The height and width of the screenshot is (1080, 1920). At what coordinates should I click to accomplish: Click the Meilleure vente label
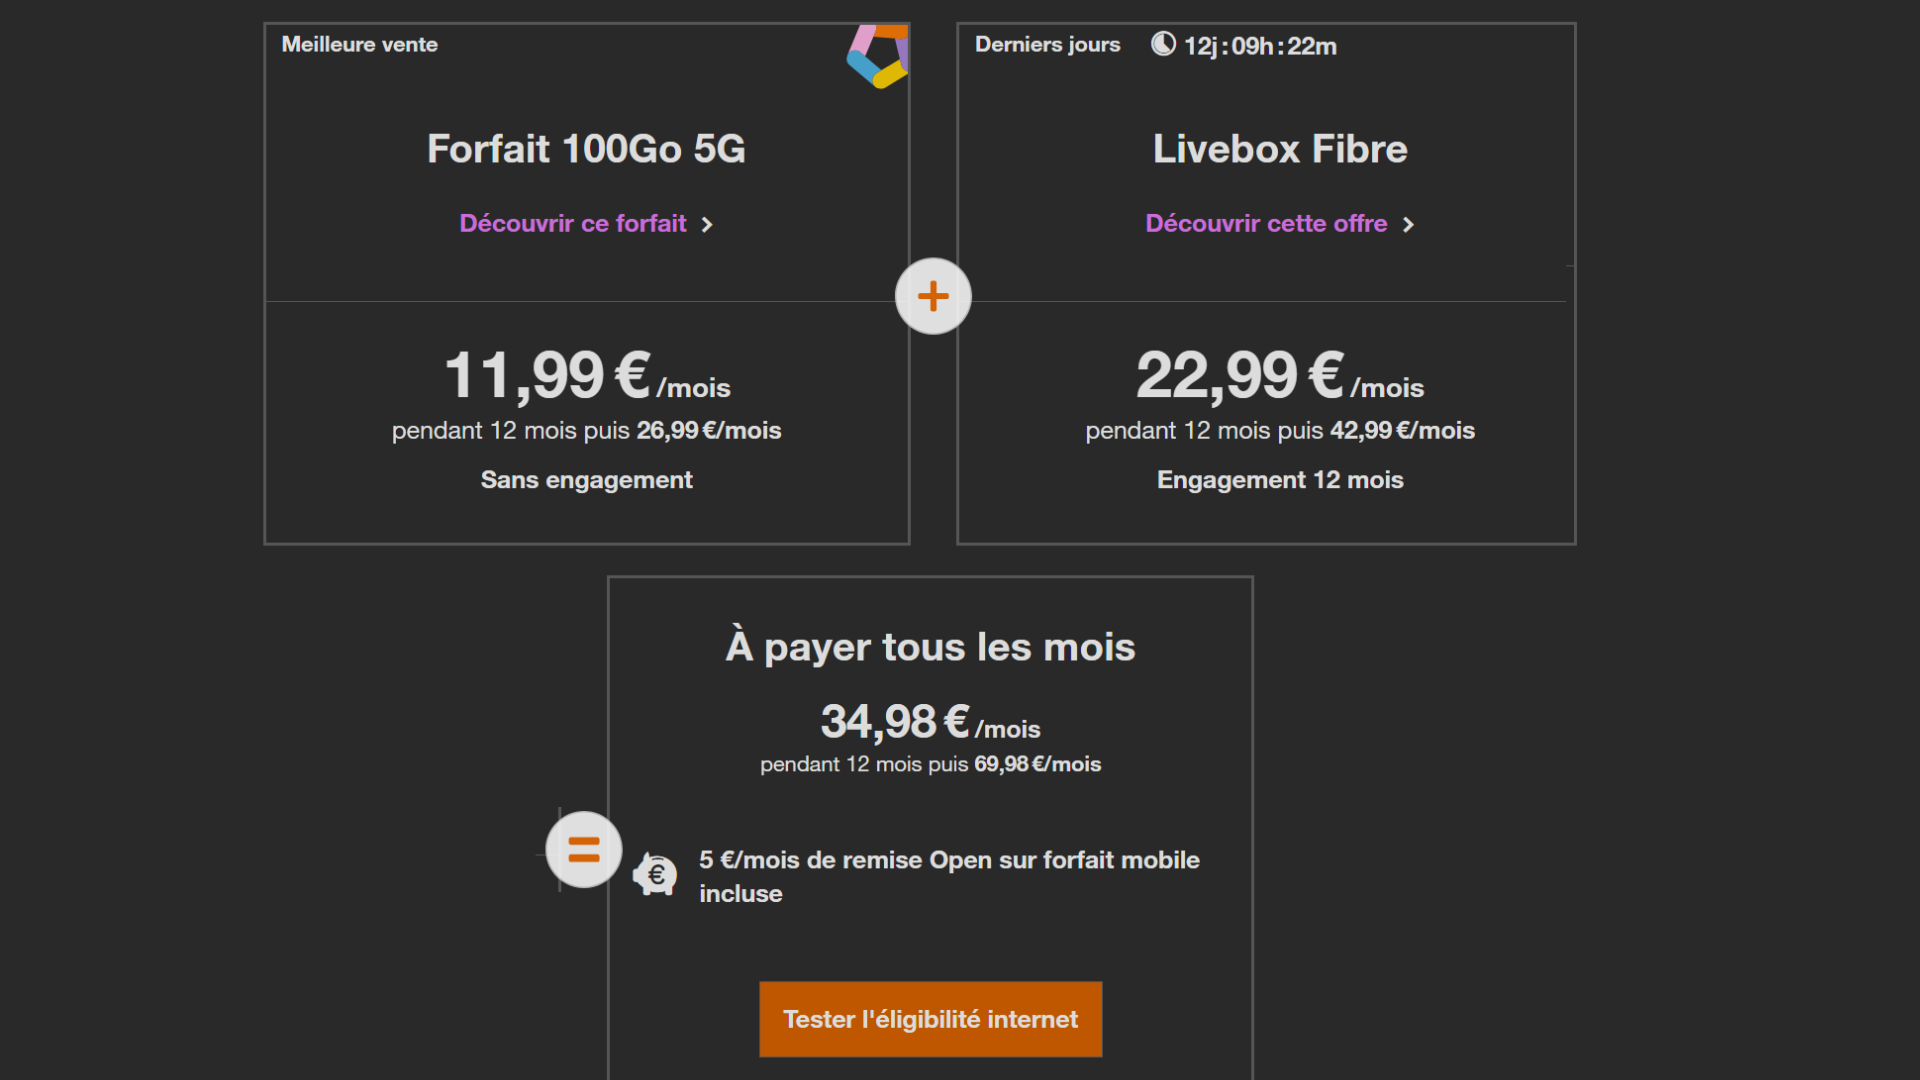360,45
